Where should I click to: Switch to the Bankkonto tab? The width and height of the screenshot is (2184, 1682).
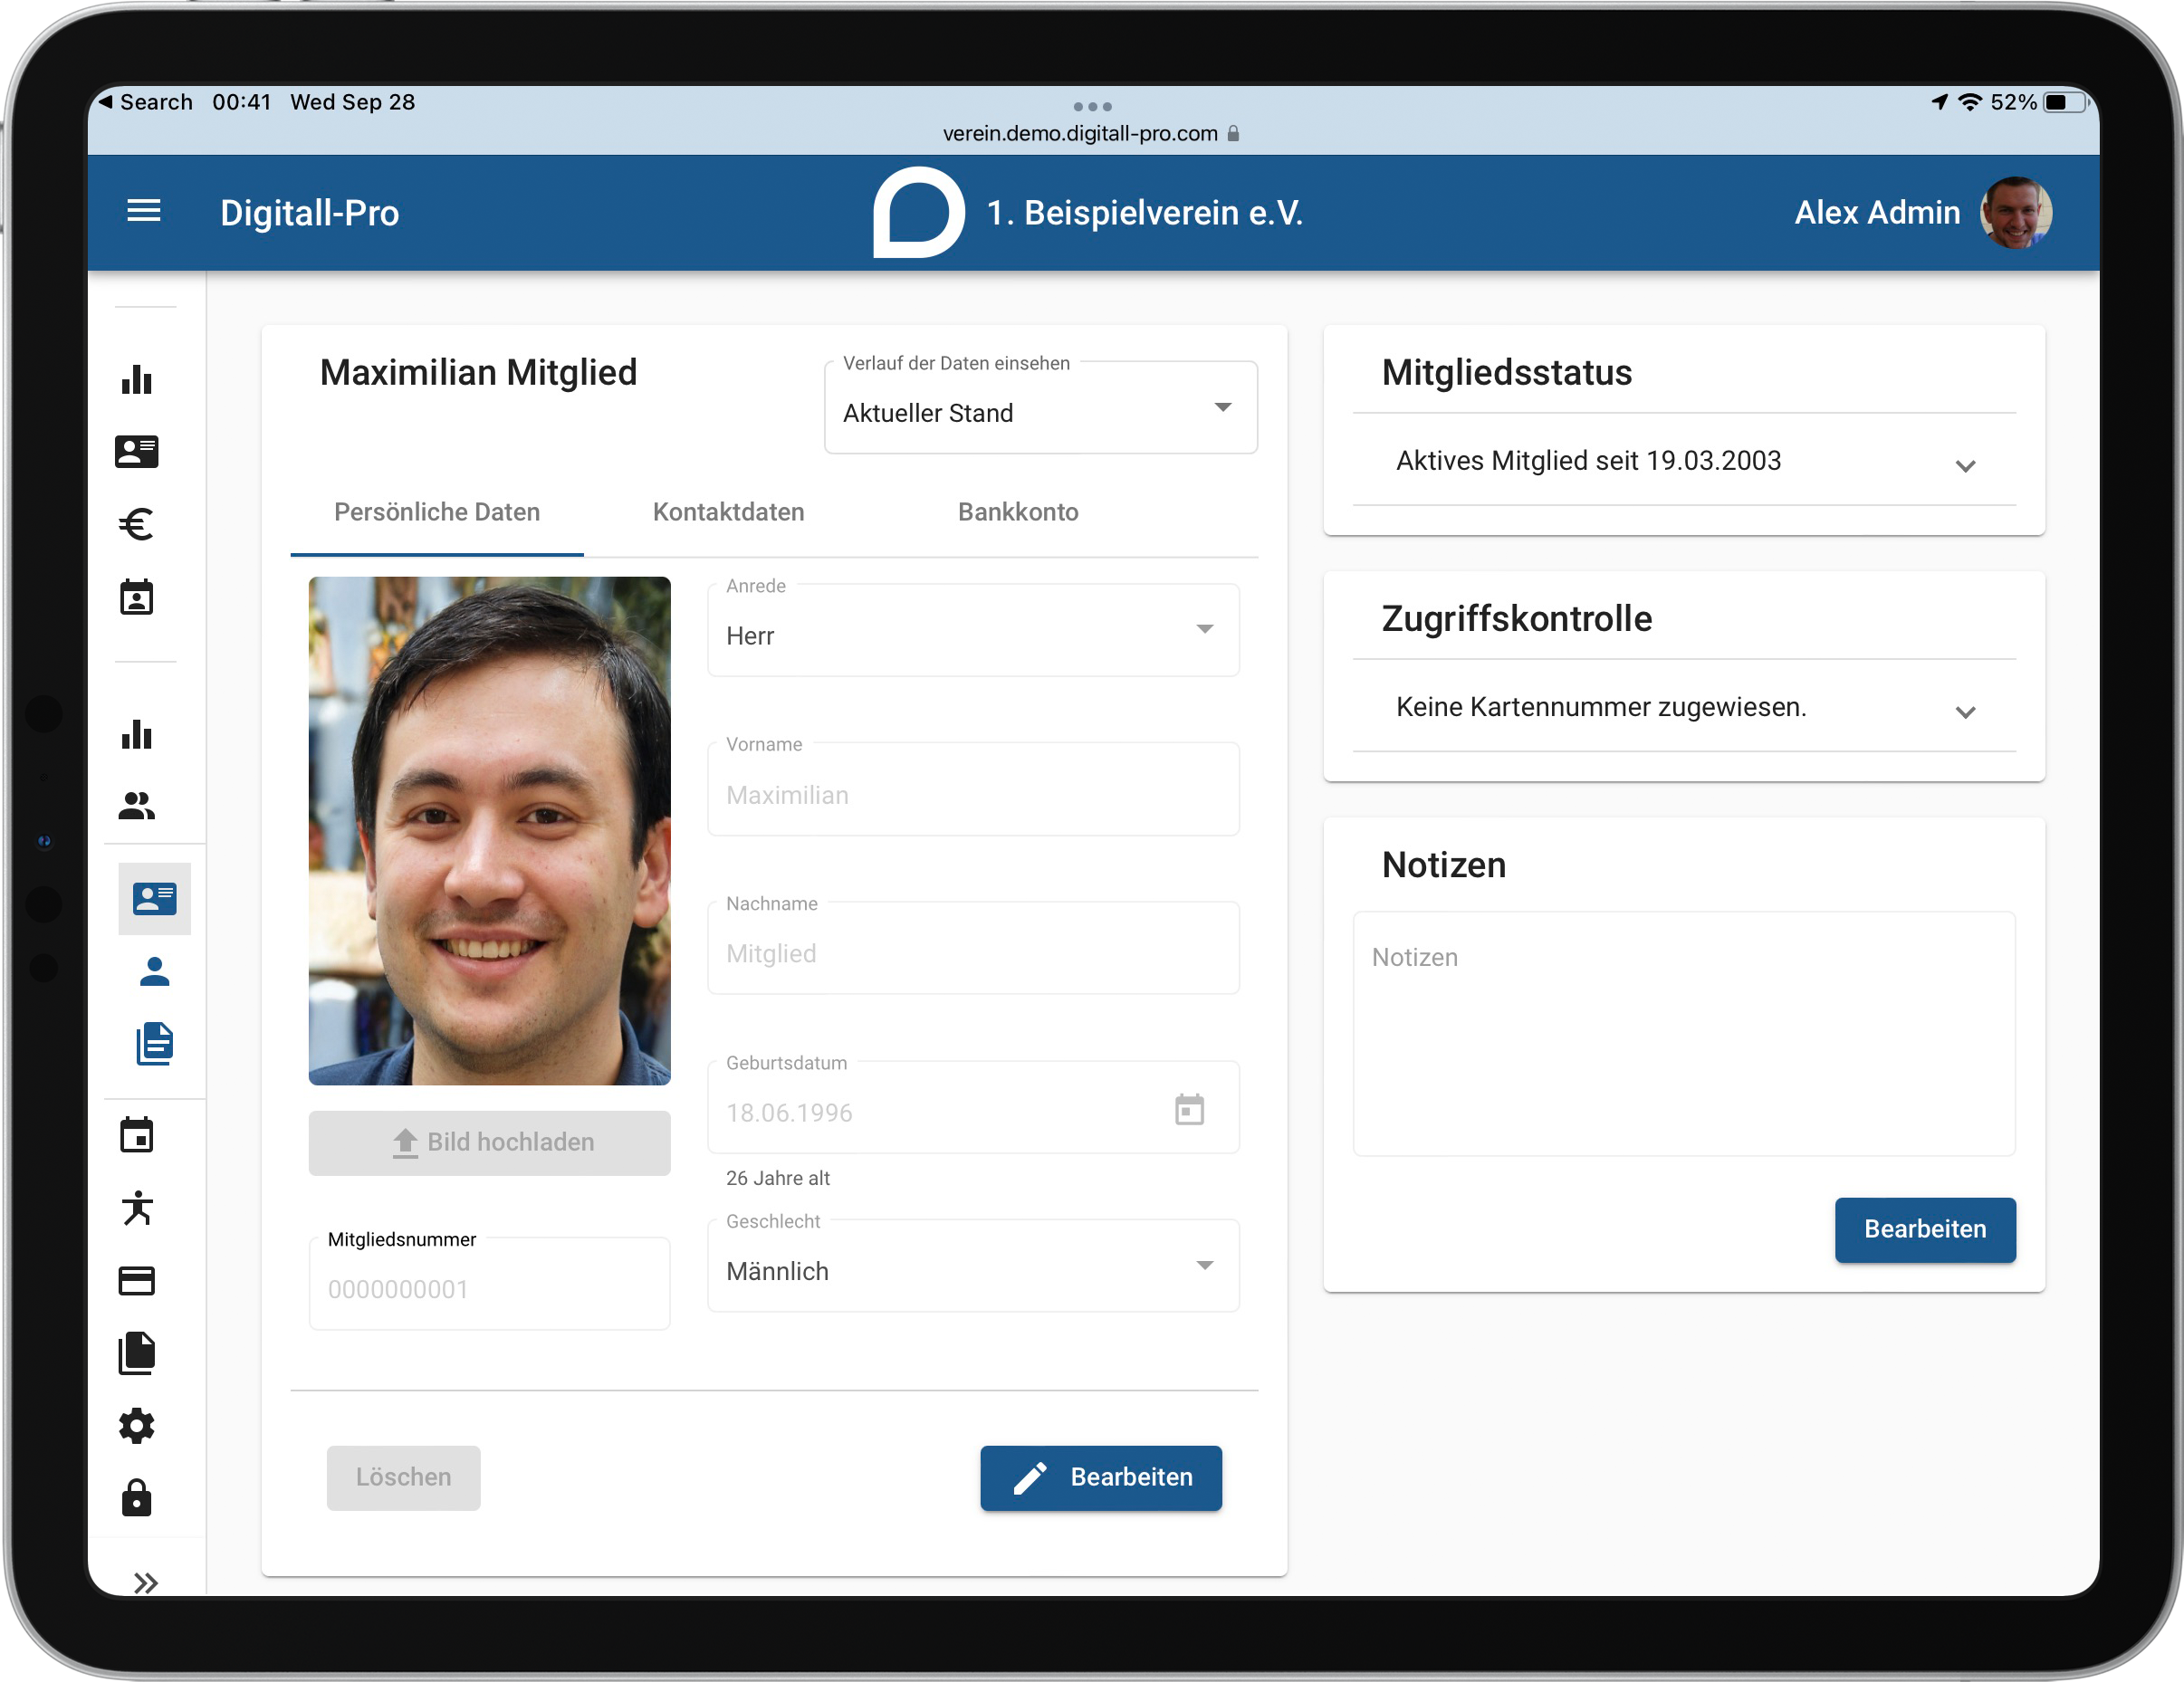[1018, 512]
